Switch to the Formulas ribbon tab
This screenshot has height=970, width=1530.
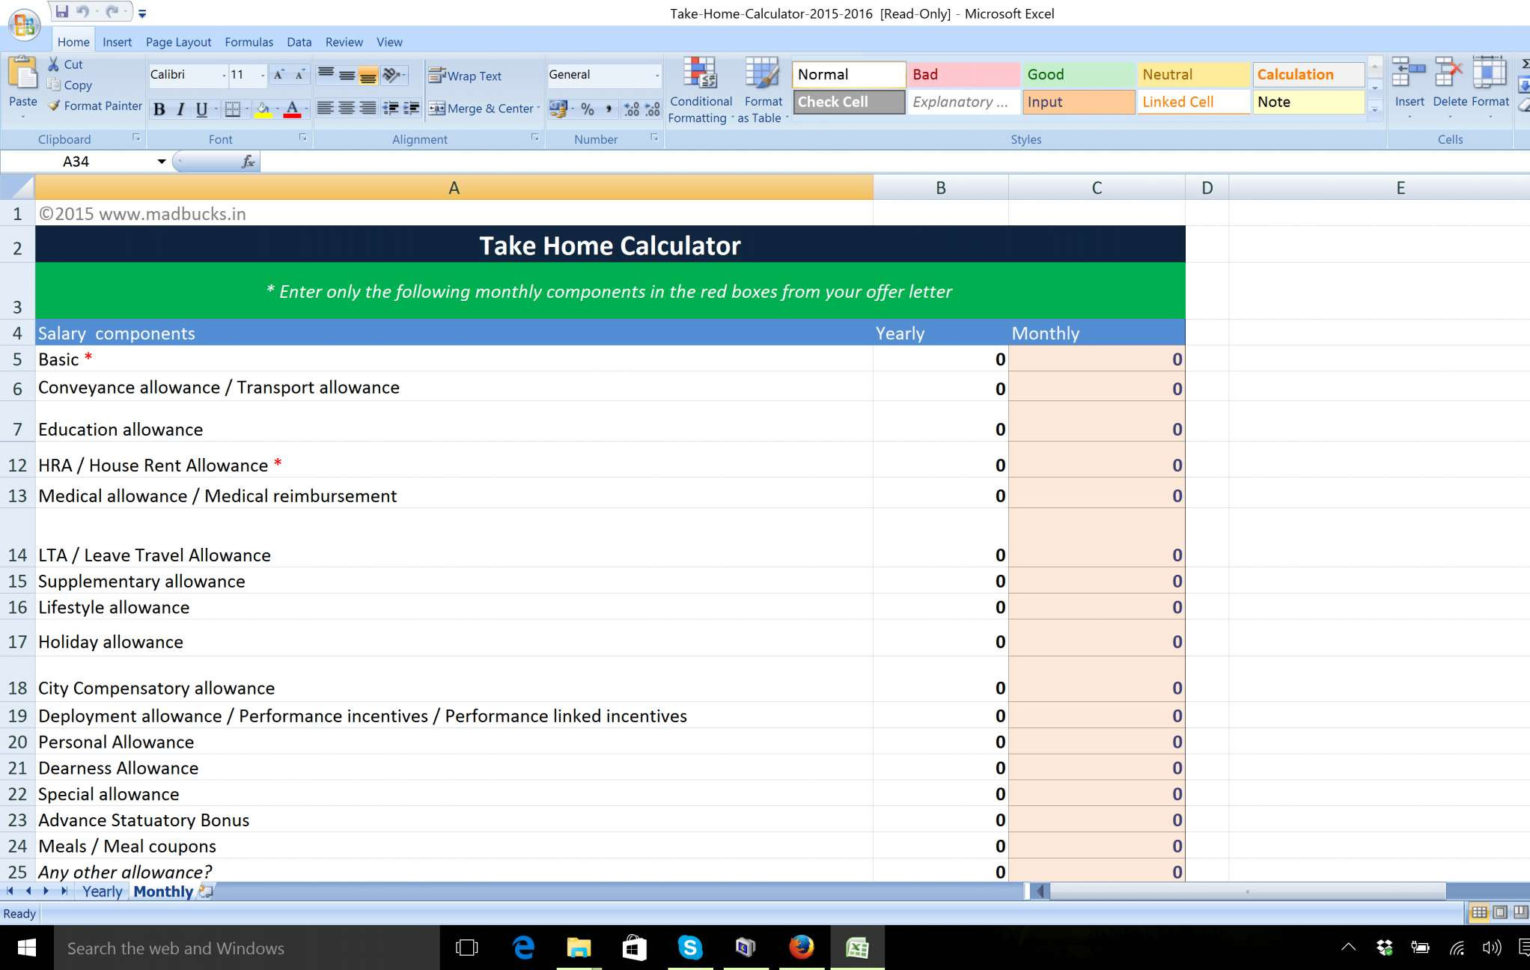click(248, 41)
